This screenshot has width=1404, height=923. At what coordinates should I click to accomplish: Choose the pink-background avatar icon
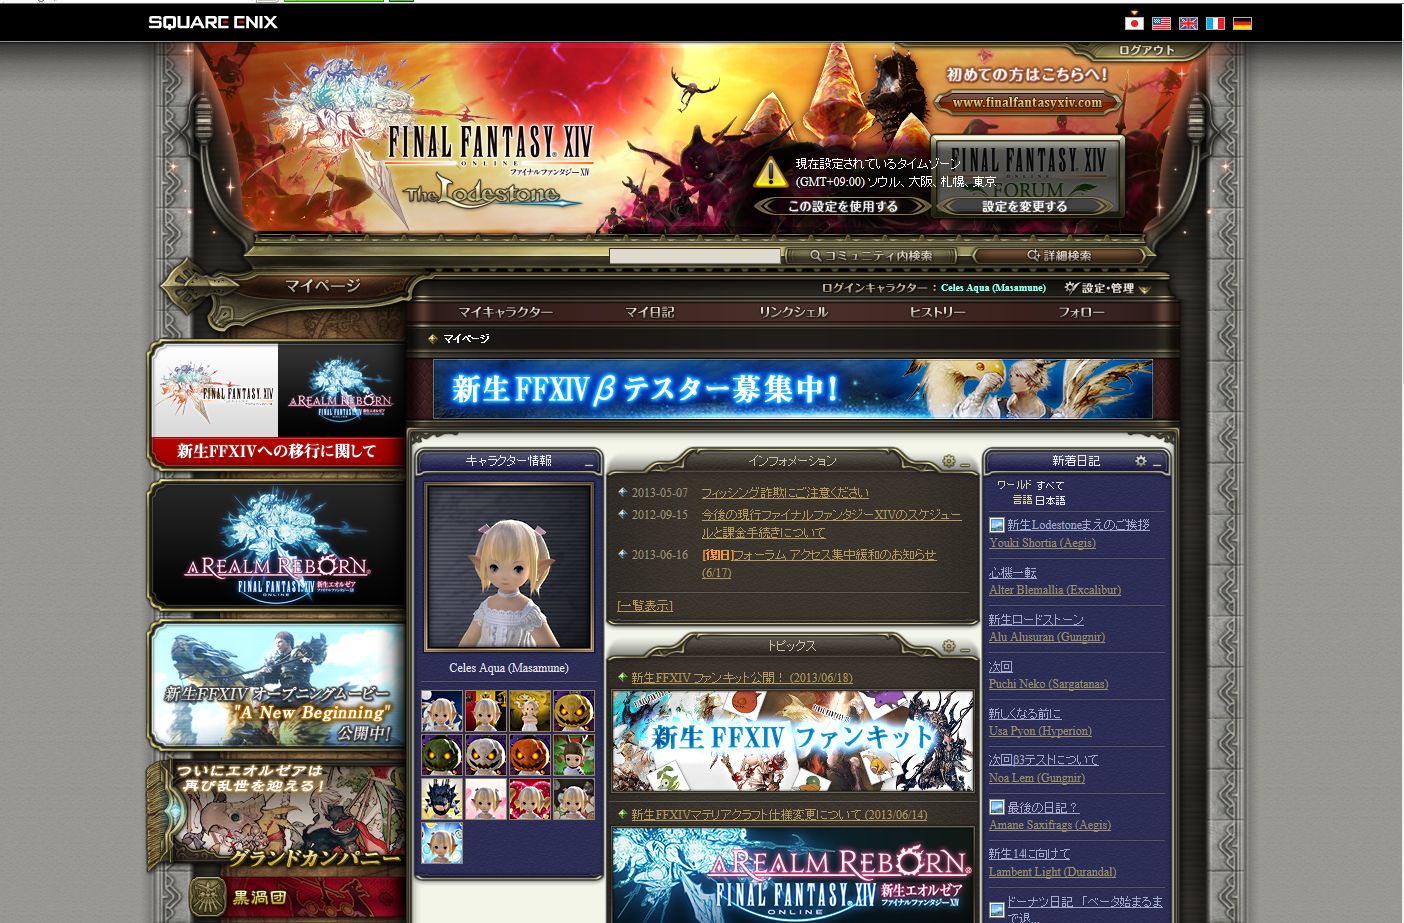coord(485,799)
